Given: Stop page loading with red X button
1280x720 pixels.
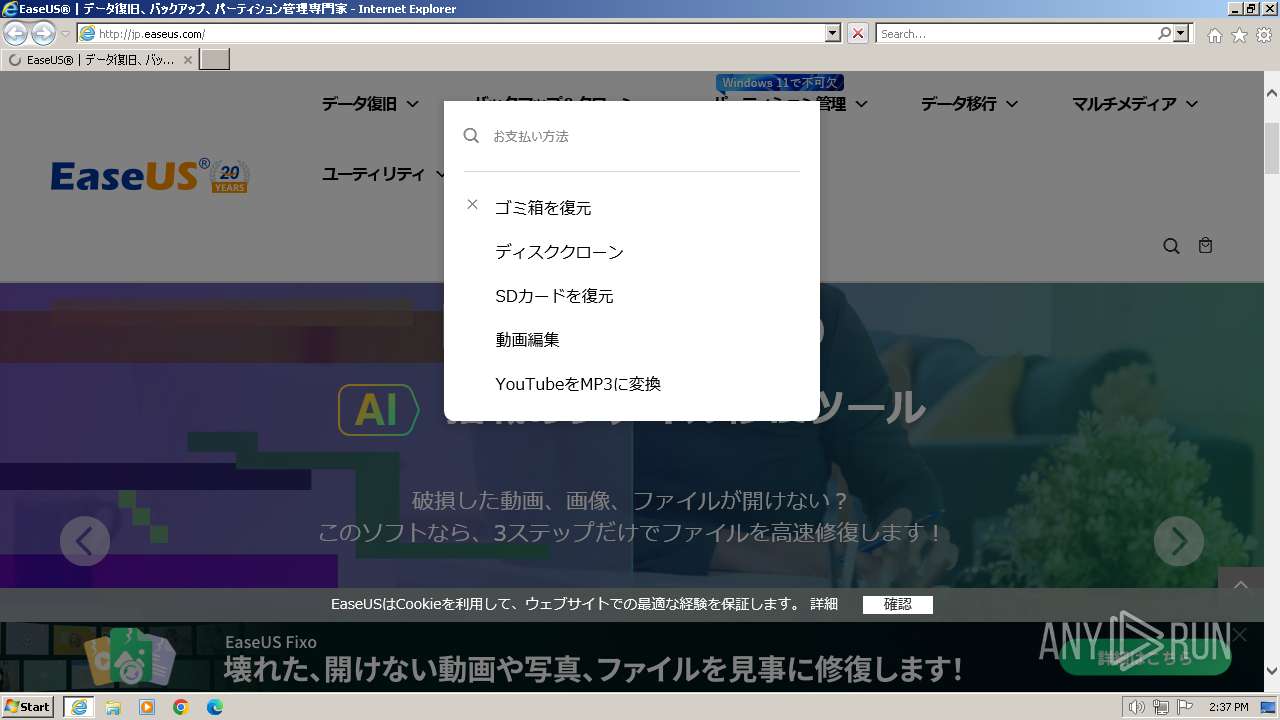Looking at the screenshot, I should point(858,34).
